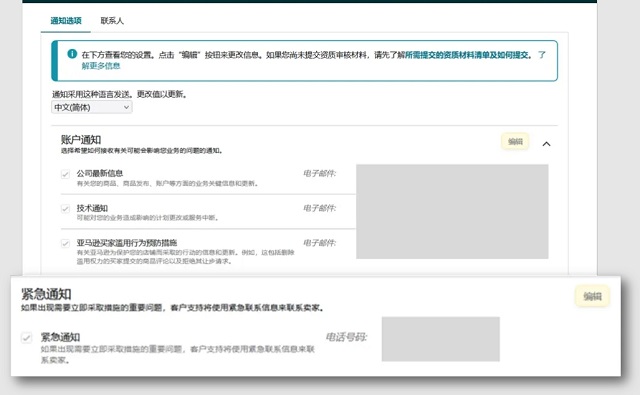Screen dimensions: 640x395
Task: Click the redacted email address area
Action: (x=452, y=211)
